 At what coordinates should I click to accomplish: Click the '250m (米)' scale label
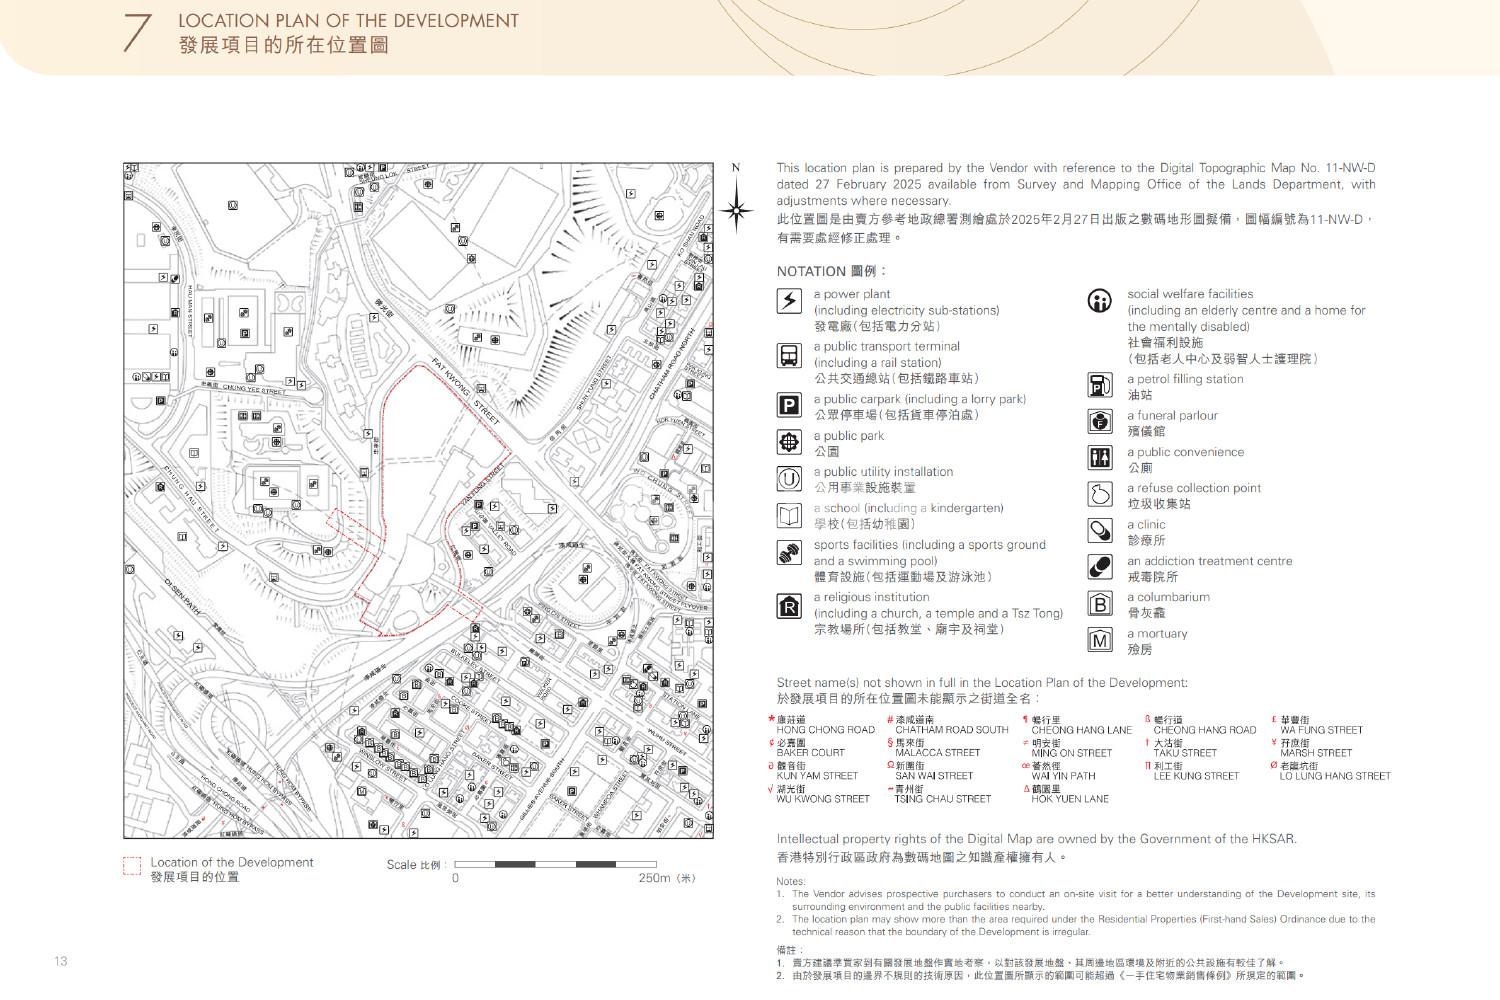click(667, 879)
